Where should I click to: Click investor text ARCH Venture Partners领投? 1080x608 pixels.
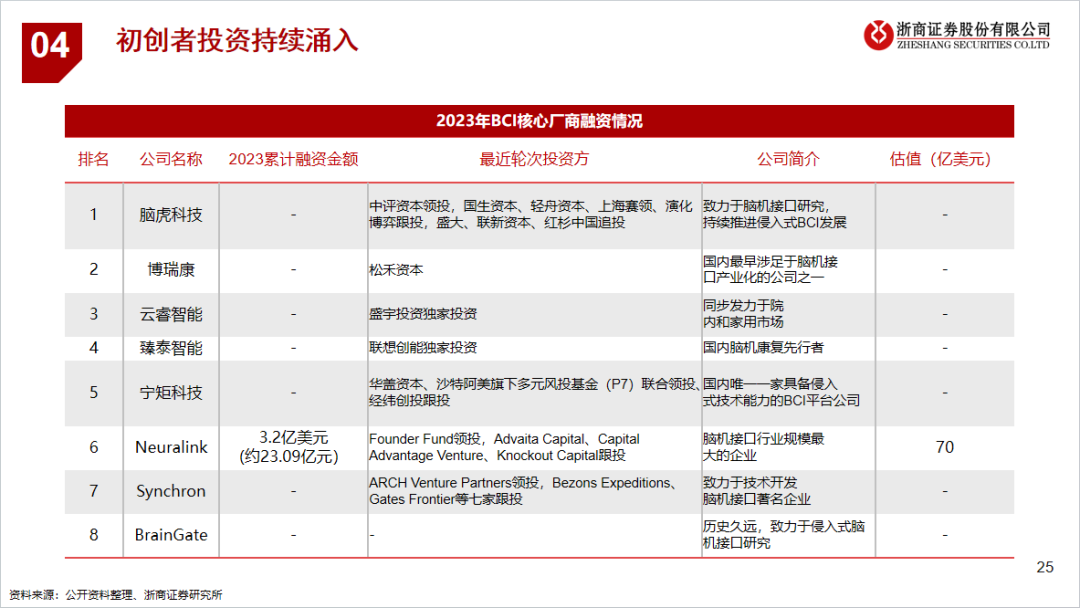(523, 491)
